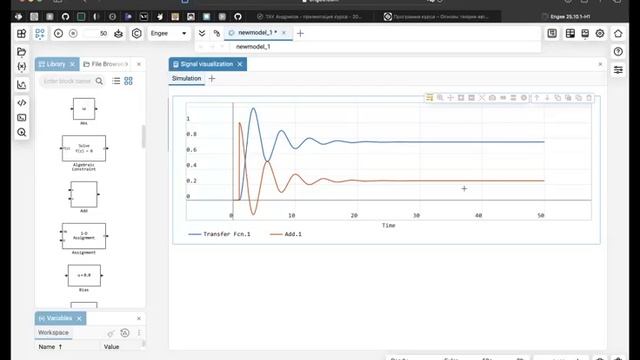Image resolution: width=640 pixels, height=360 pixels.
Task: Open the search inspector icon in left sidebar
Action: 22,132
